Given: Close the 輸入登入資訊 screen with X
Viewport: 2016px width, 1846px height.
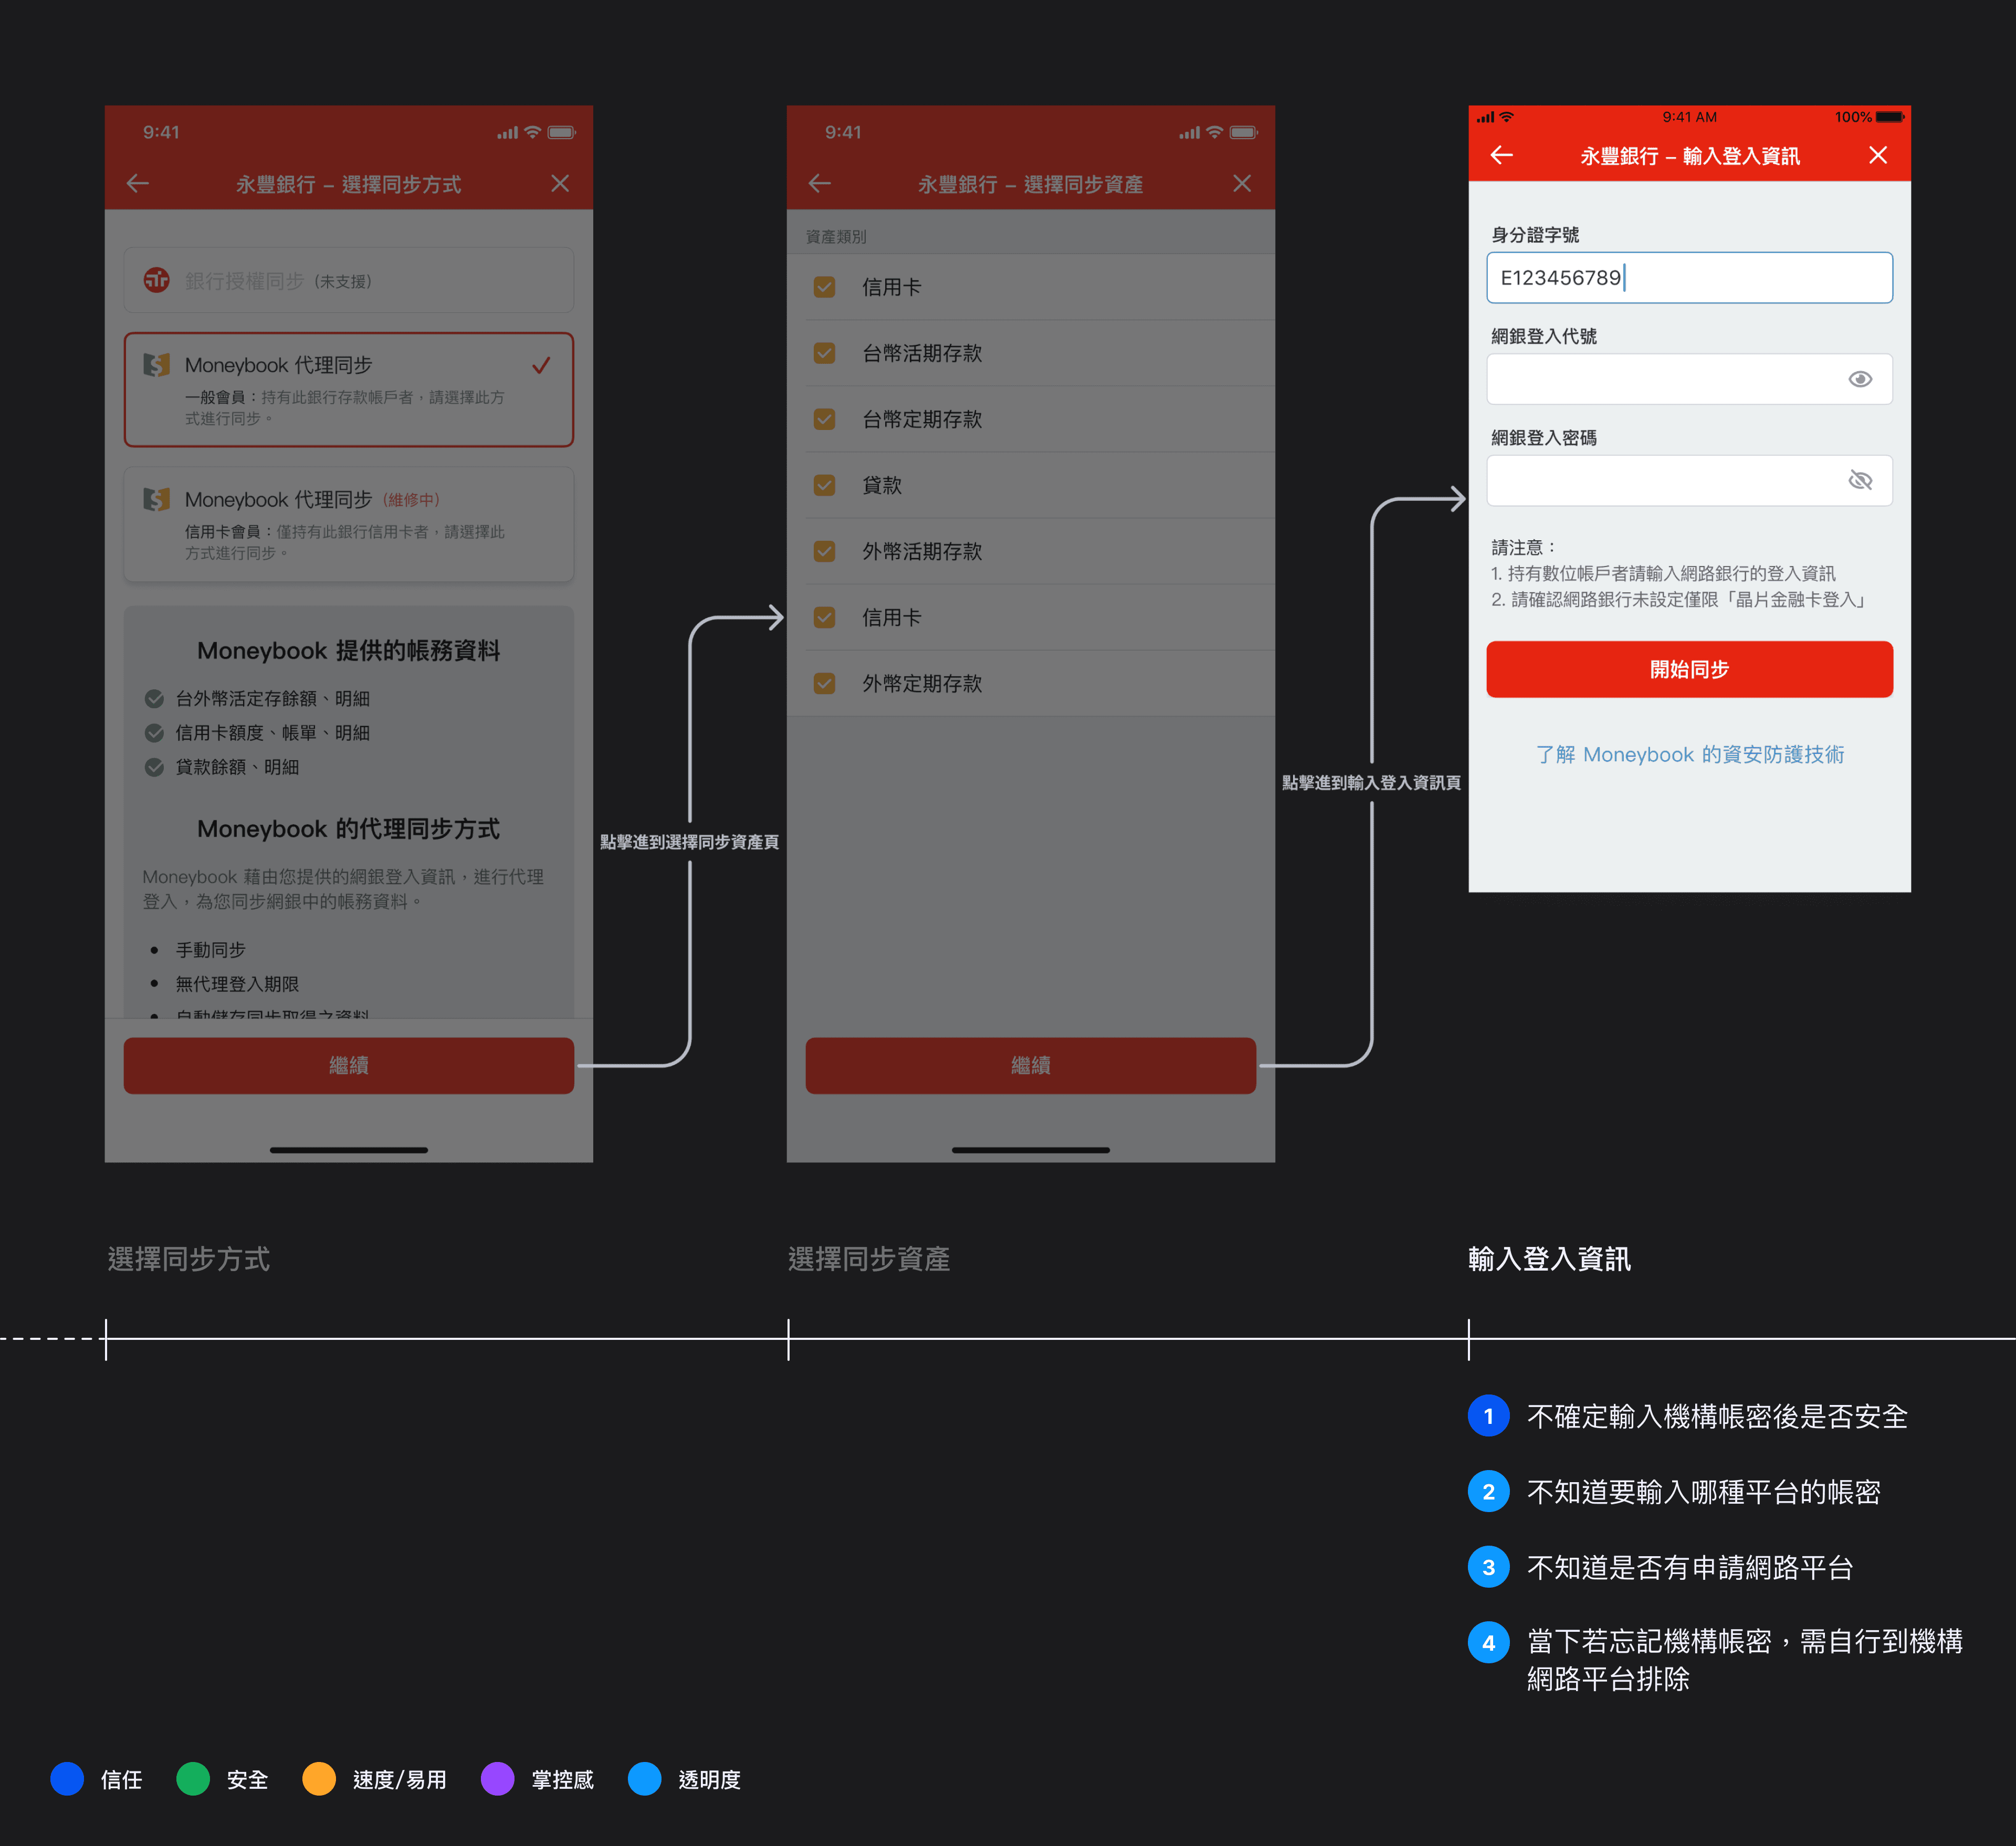Looking at the screenshot, I should 1877,155.
